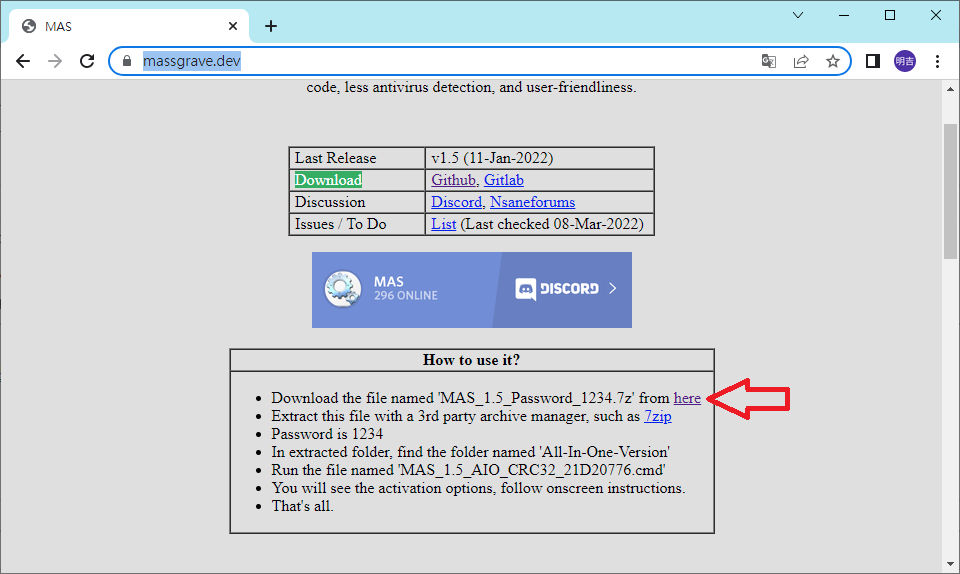The width and height of the screenshot is (960, 574).
Task: Click the browser forward arrow
Action: [55, 61]
